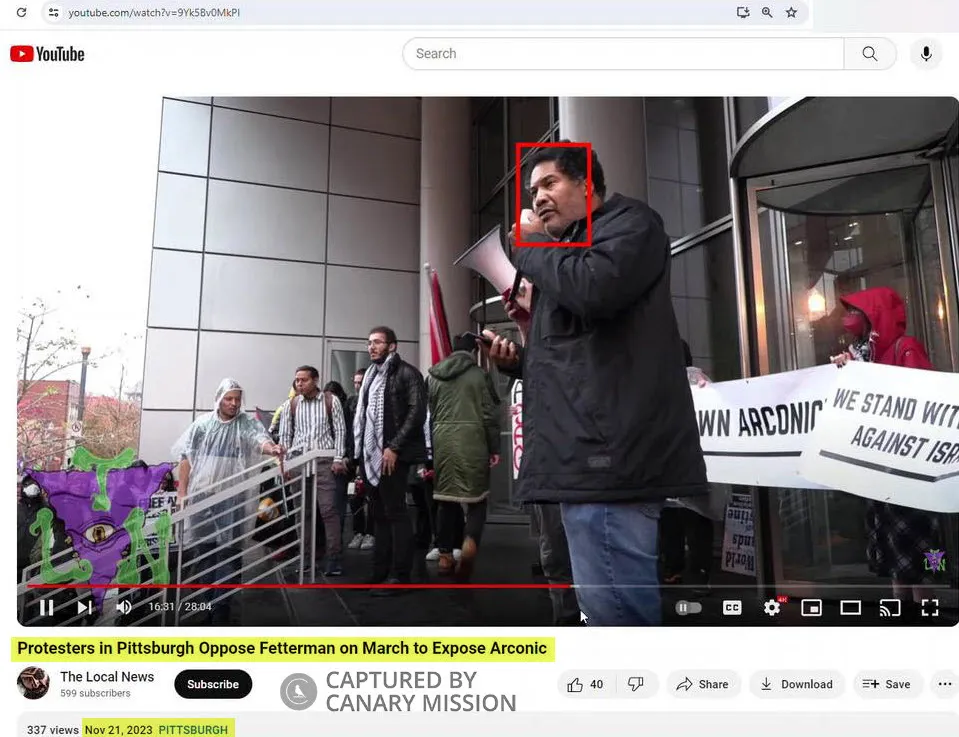Click the video title text

(282, 648)
